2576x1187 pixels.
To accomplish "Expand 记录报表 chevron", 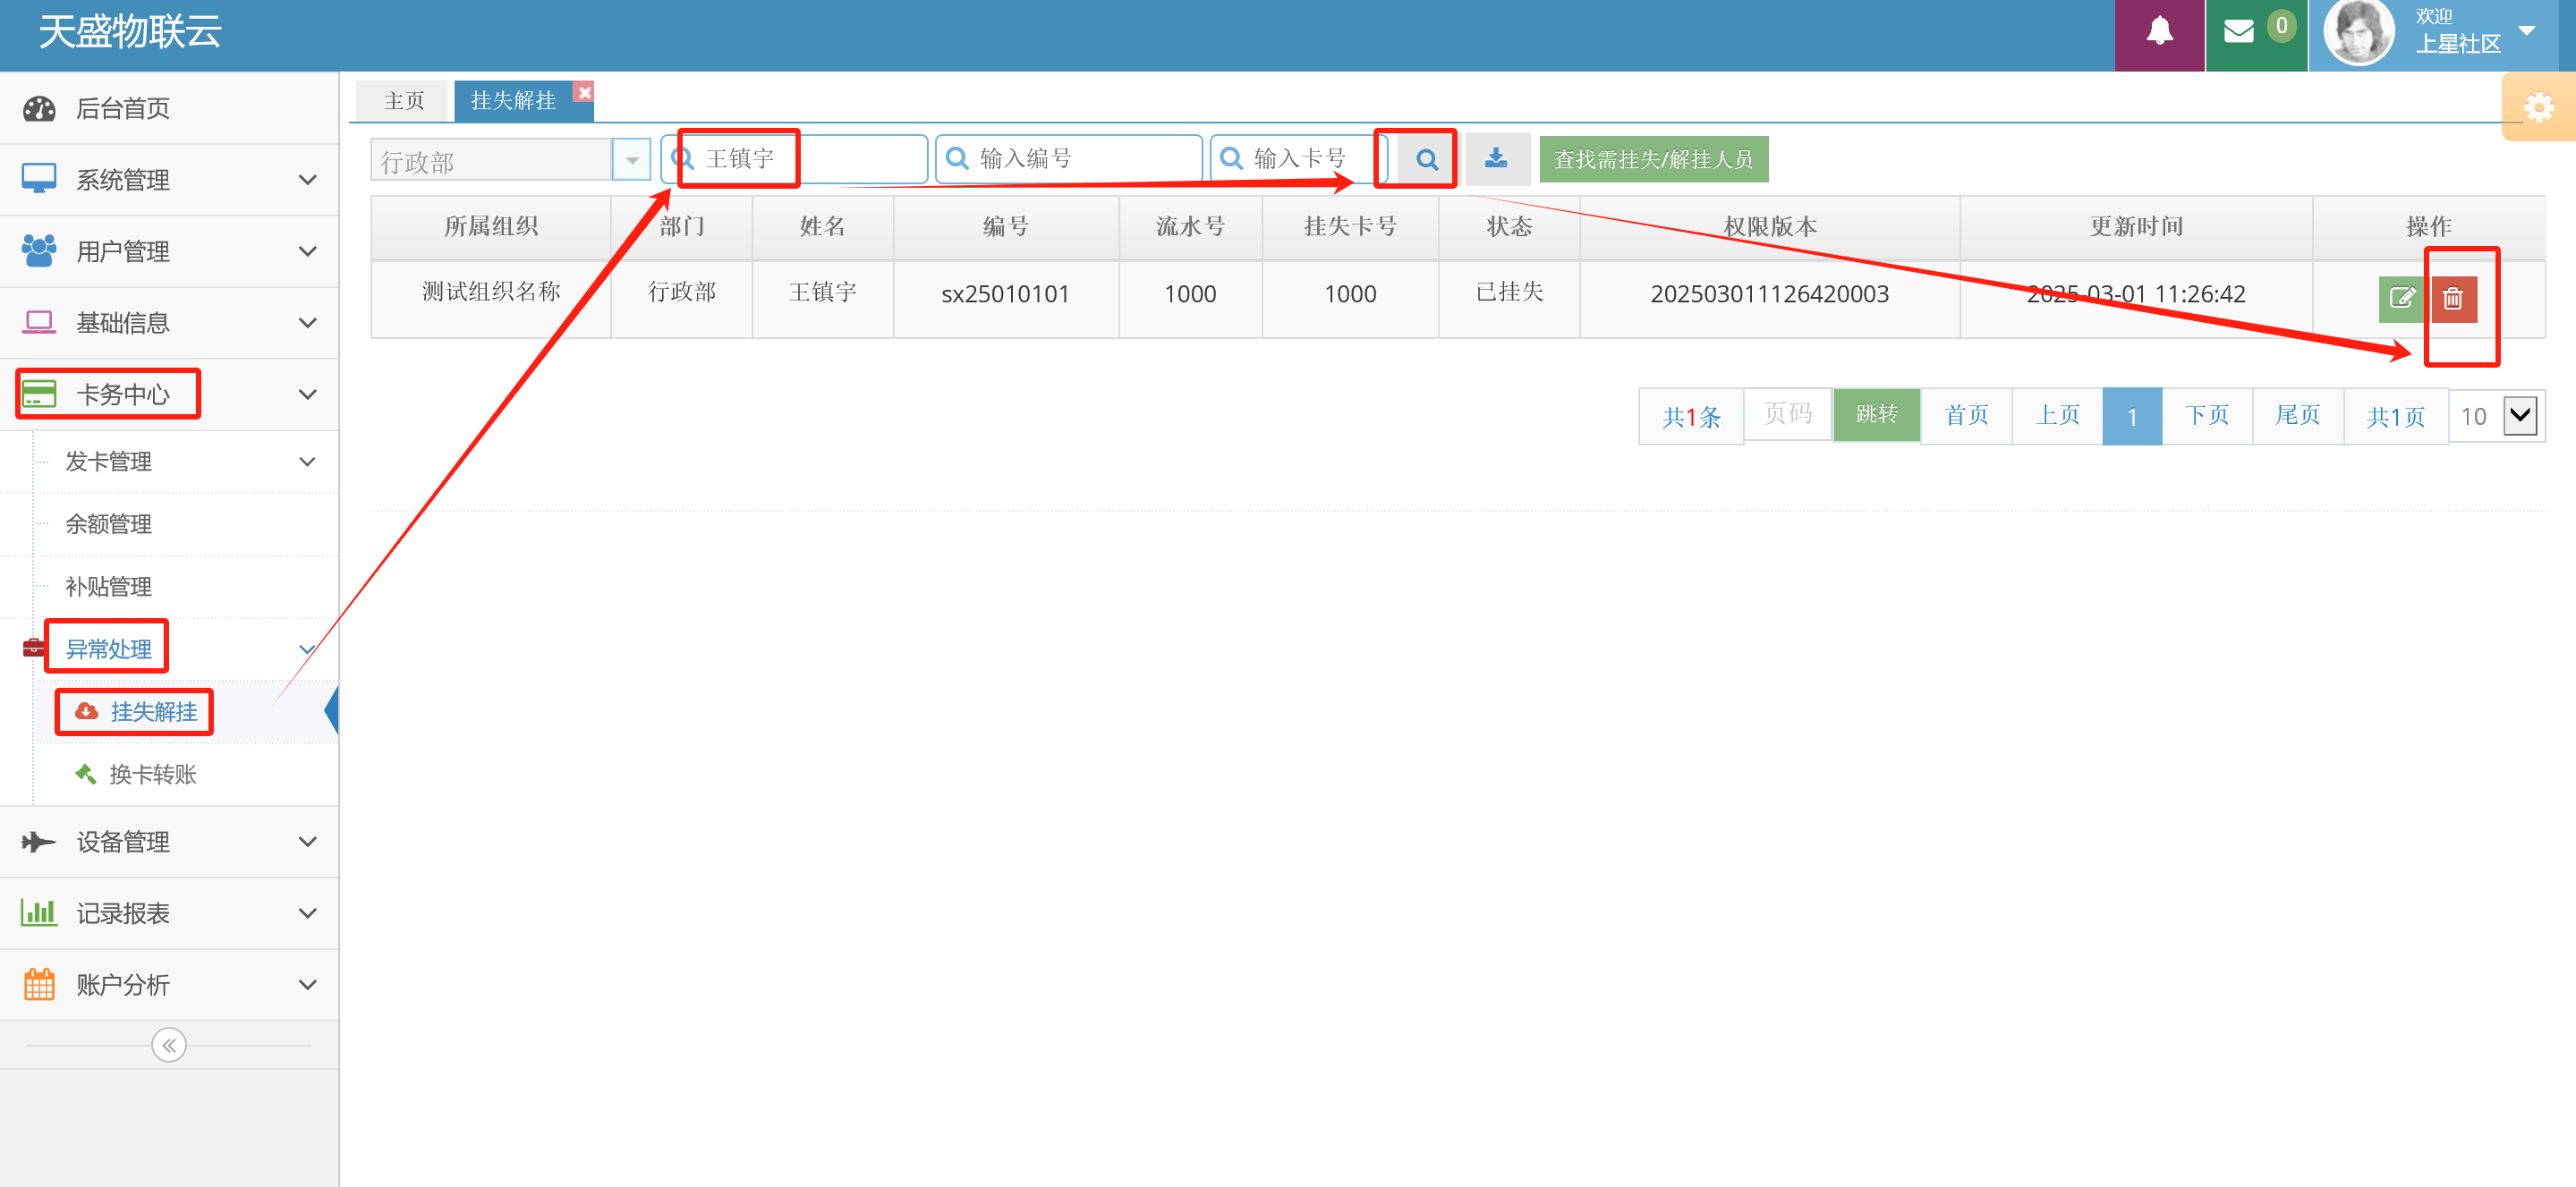I will click(x=308, y=913).
